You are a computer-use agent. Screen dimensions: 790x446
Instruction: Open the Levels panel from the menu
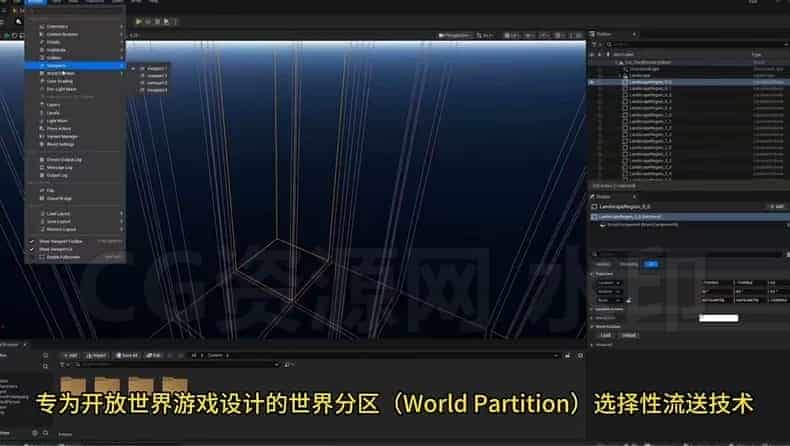click(x=75, y=113)
